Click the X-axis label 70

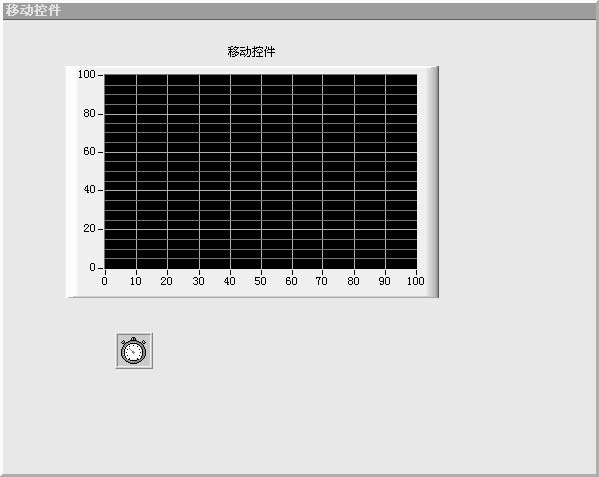pos(322,281)
